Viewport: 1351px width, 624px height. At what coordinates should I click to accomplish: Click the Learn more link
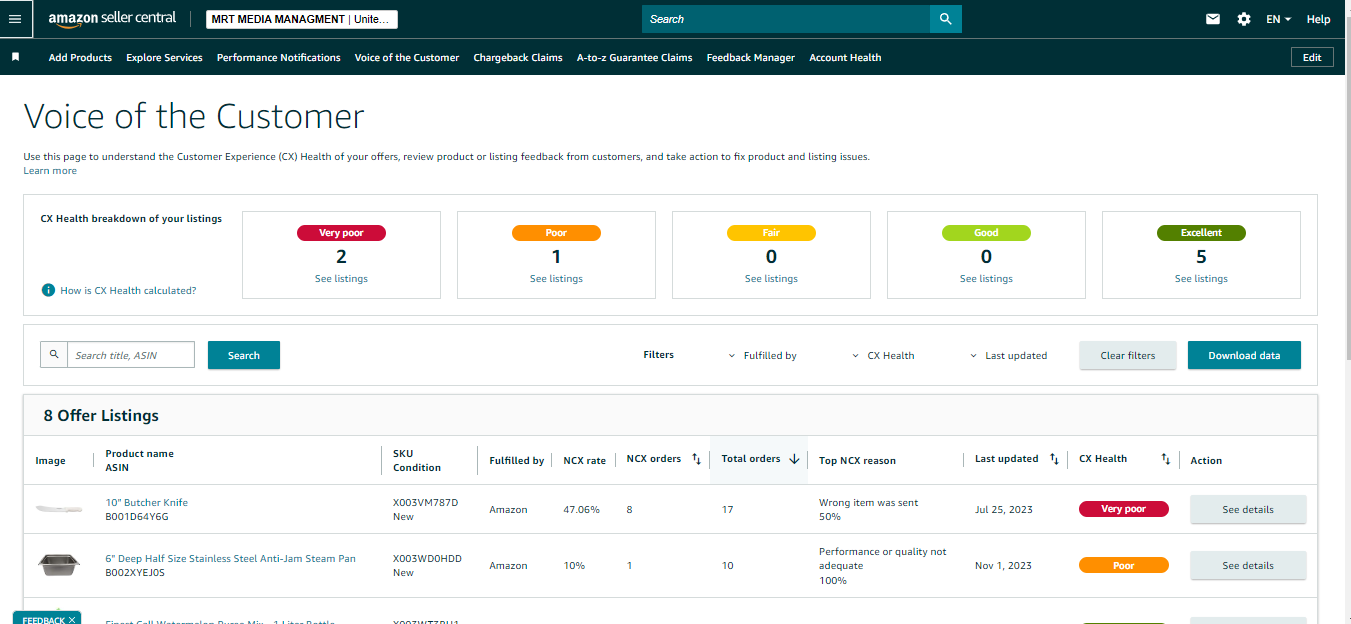(x=50, y=171)
